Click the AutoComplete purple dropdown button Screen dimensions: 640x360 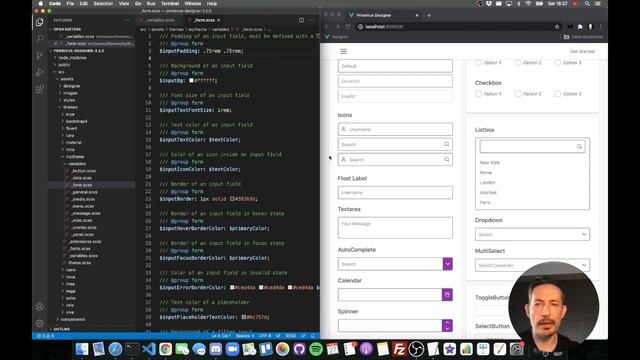pos(448,264)
